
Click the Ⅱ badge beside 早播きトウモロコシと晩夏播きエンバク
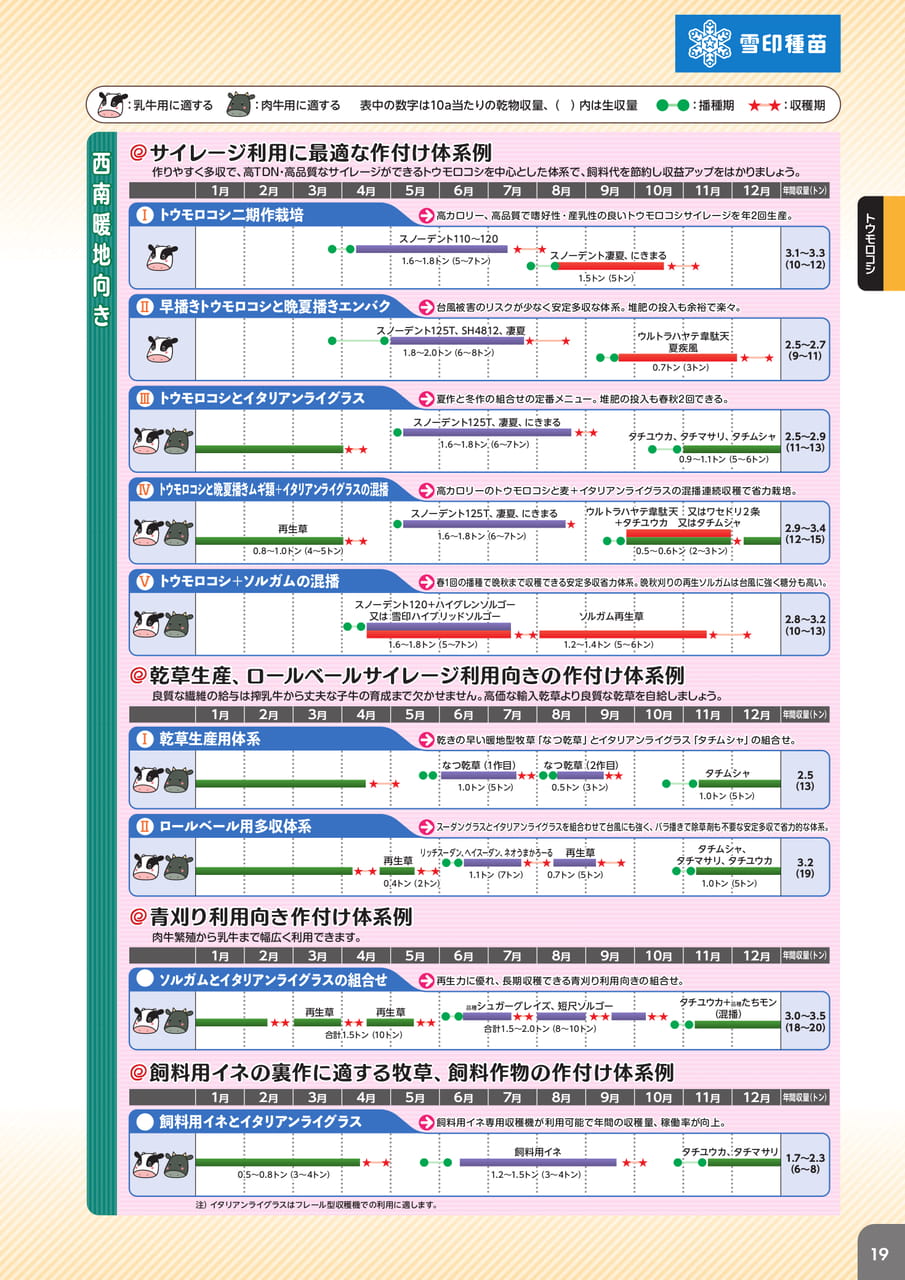pos(144,306)
